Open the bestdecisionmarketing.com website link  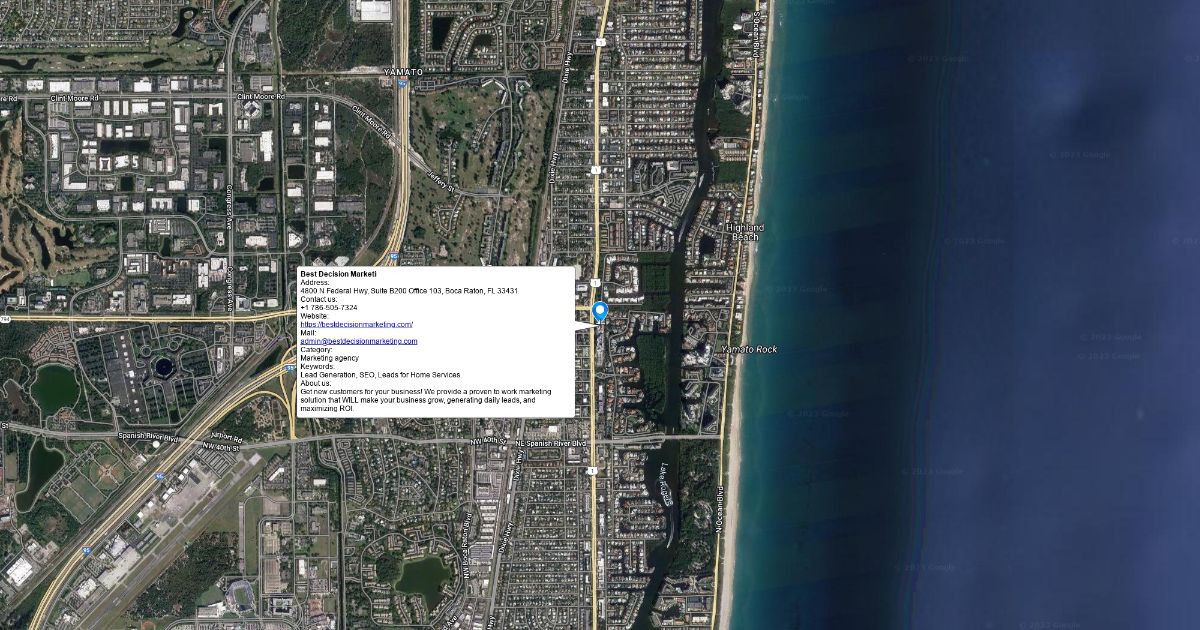tap(357, 325)
